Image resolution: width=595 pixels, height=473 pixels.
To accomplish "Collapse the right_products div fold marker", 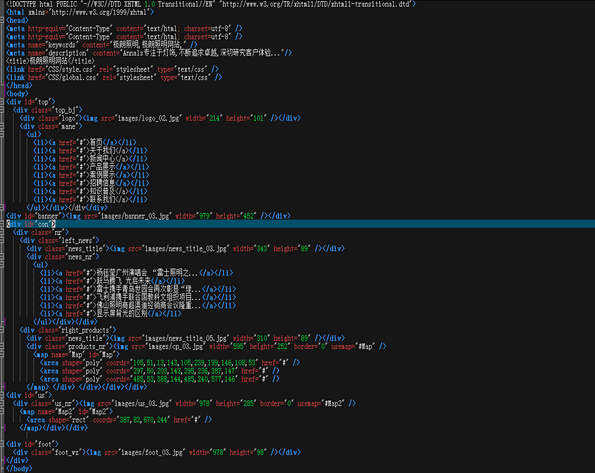I will [x=2, y=330].
